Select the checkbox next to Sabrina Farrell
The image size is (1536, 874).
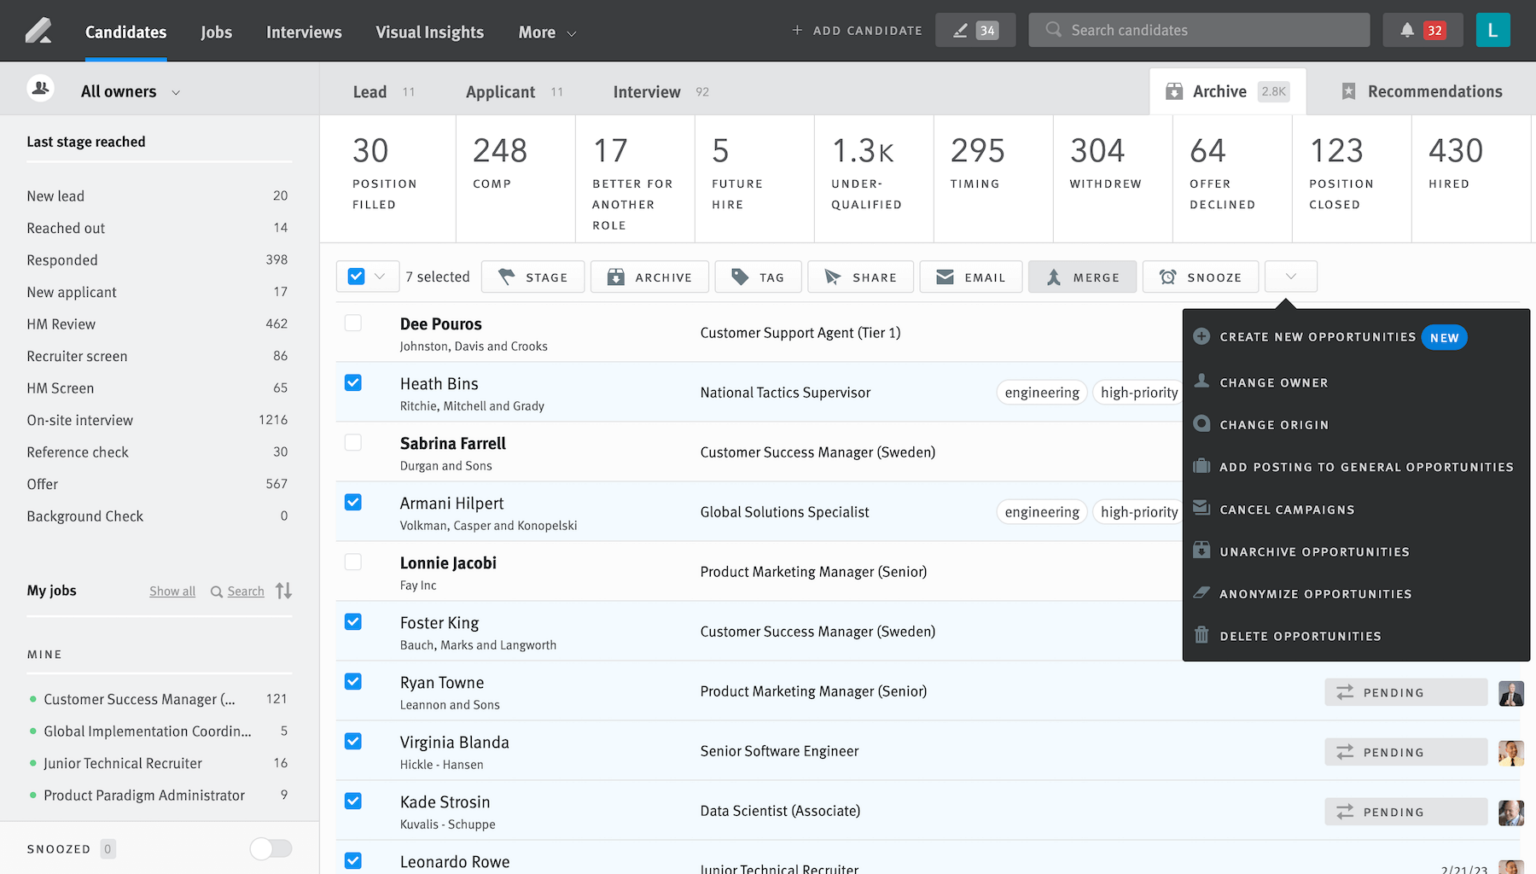click(353, 442)
